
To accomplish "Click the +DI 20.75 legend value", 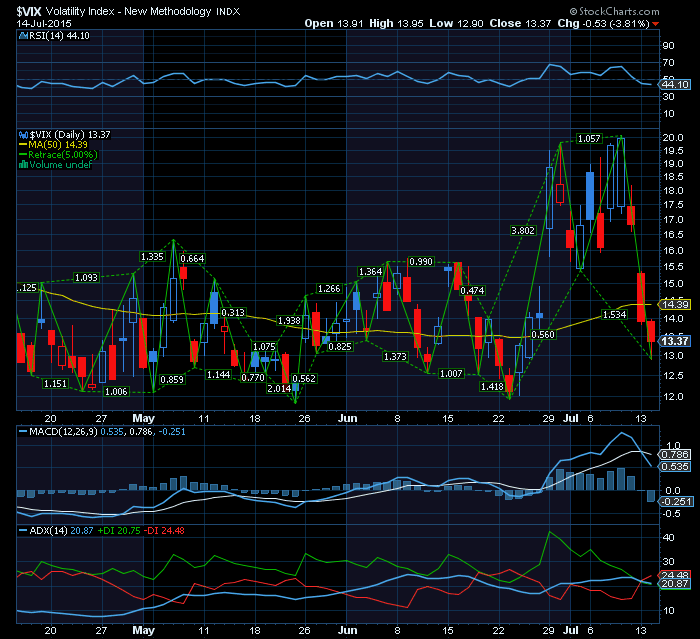I will click(x=119, y=530).
